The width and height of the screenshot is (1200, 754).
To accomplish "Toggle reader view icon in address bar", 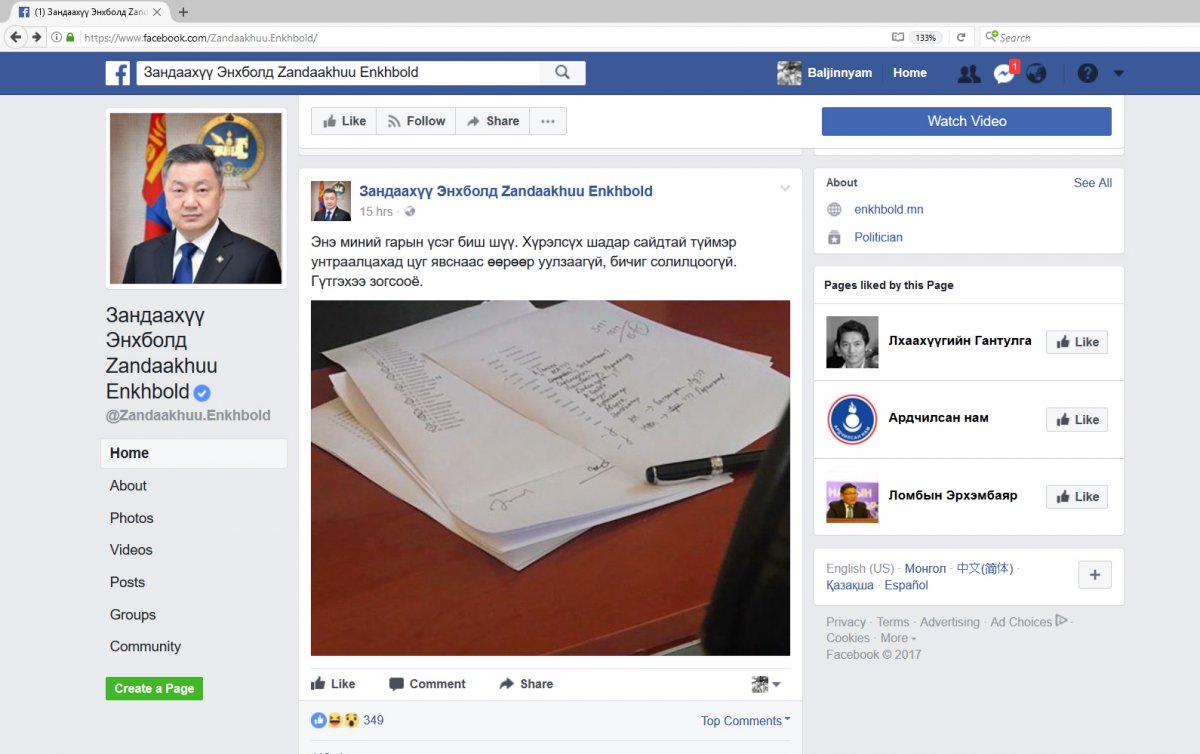I will coord(898,37).
